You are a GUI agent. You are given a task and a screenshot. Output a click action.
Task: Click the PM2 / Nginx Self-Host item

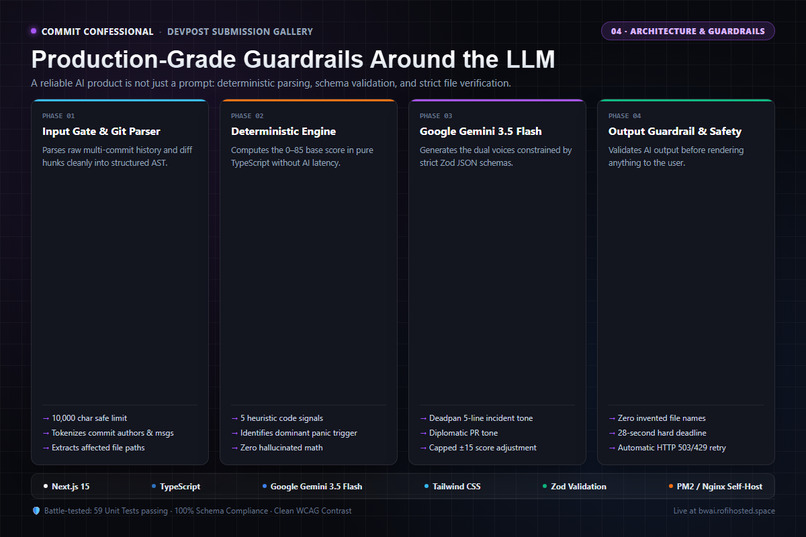(715, 487)
